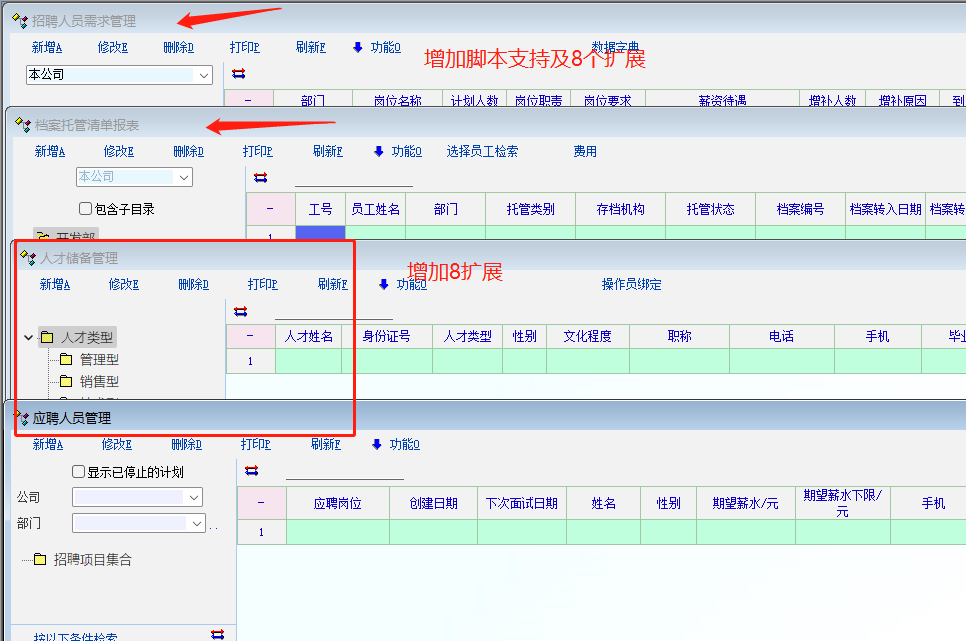Click blue down-arrow icon beside 功能 in 应聘人员管理
The width and height of the screenshot is (966, 641).
pos(376,445)
